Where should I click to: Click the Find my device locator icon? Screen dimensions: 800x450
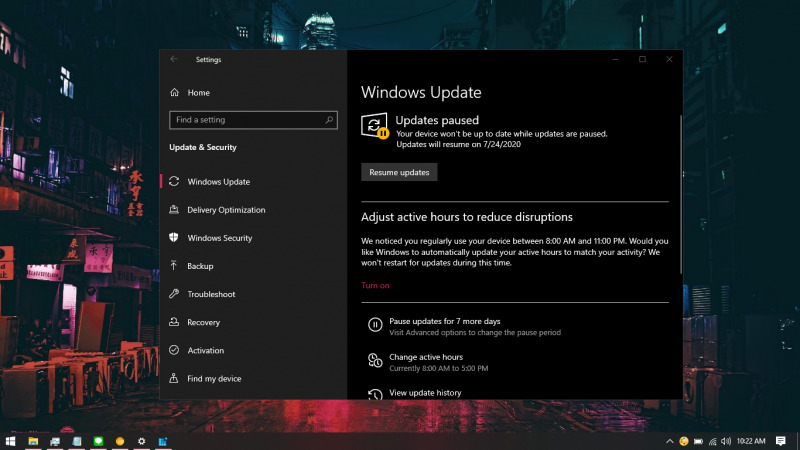(174, 378)
